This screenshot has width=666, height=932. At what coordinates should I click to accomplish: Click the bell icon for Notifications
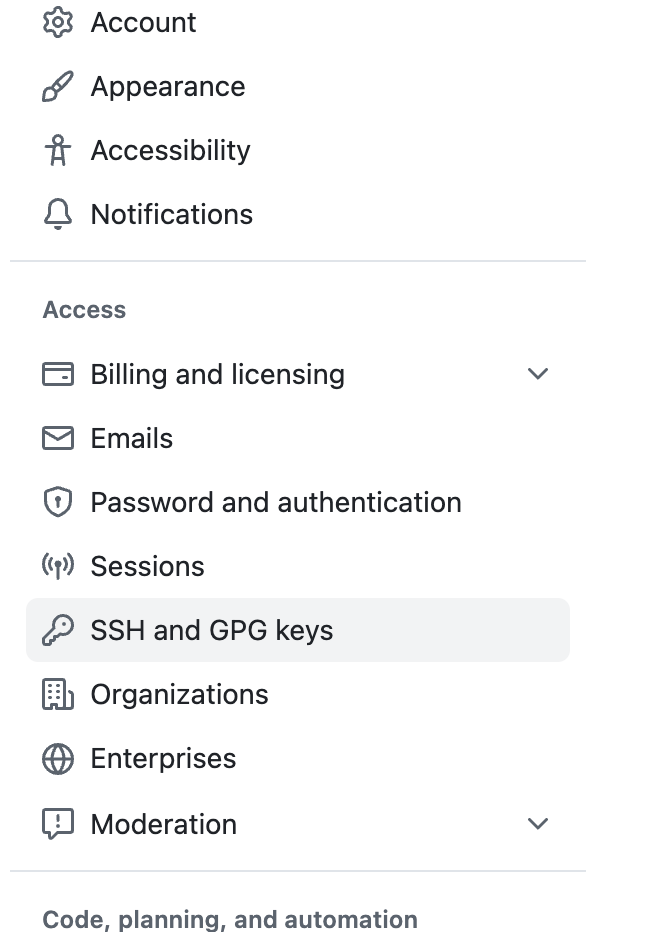click(58, 215)
